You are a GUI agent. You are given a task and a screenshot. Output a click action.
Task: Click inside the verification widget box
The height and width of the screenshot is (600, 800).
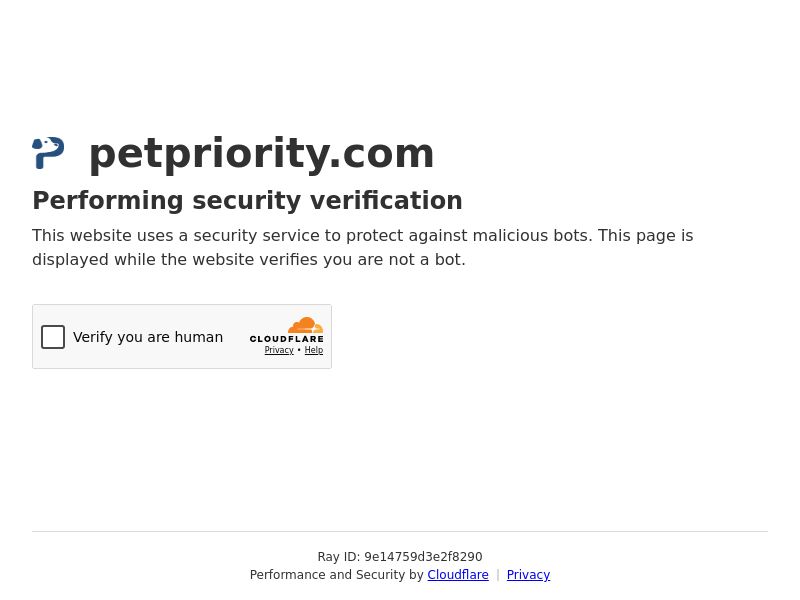(x=182, y=337)
